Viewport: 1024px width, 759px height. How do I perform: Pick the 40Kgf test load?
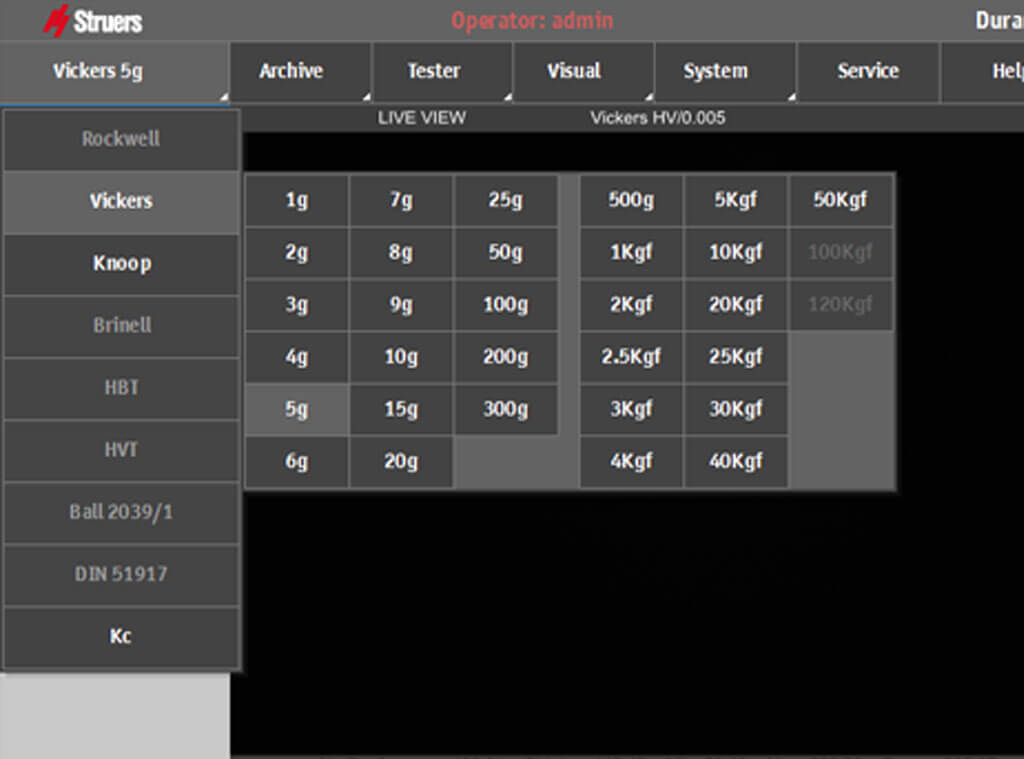click(x=735, y=461)
